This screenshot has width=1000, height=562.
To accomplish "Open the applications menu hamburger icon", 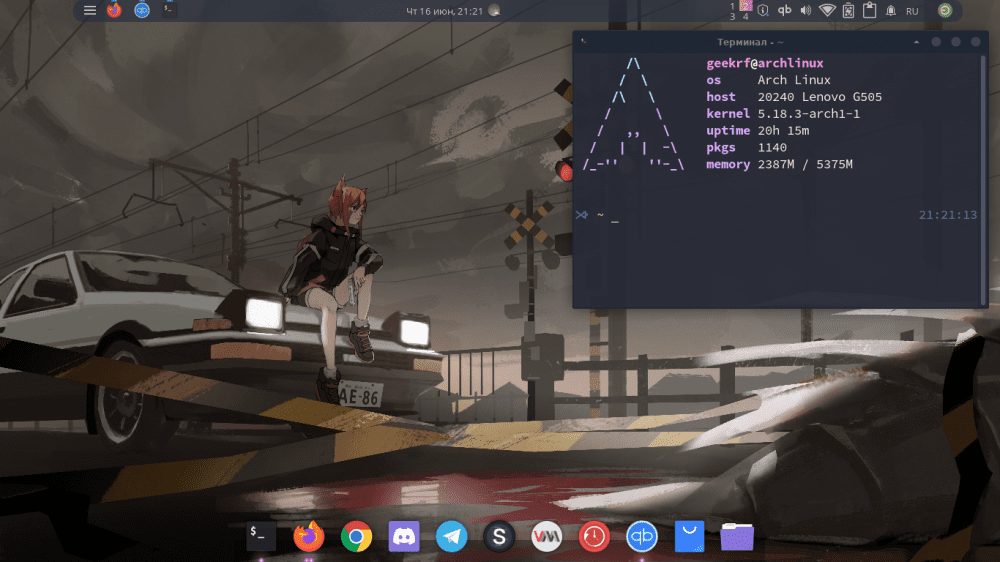I will pos(90,10).
